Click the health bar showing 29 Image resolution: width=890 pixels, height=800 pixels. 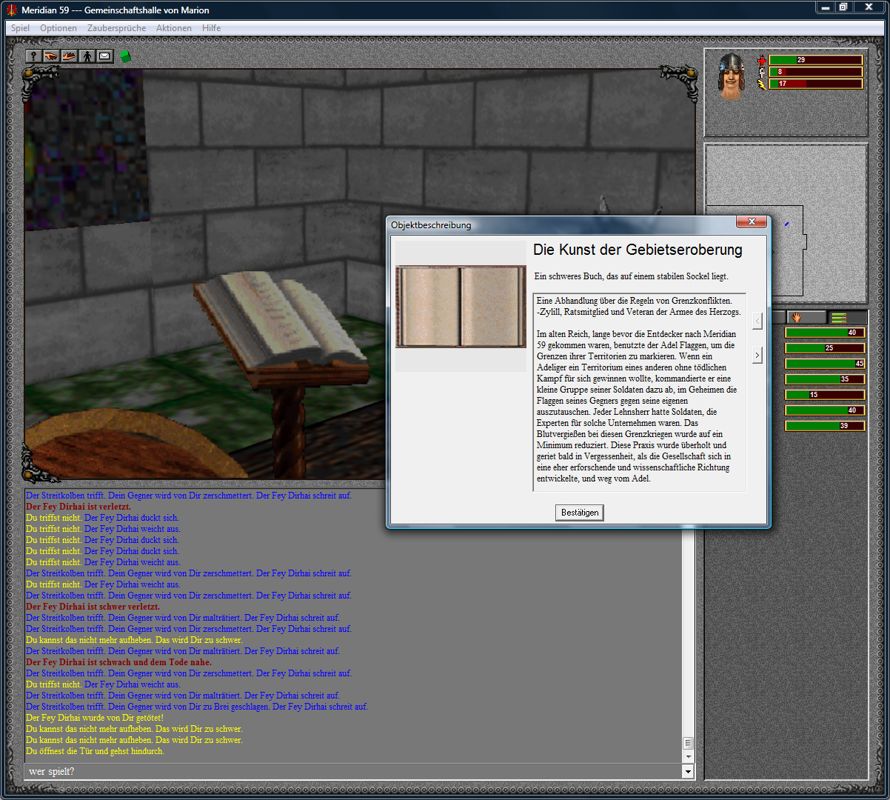pyautogui.click(x=816, y=60)
